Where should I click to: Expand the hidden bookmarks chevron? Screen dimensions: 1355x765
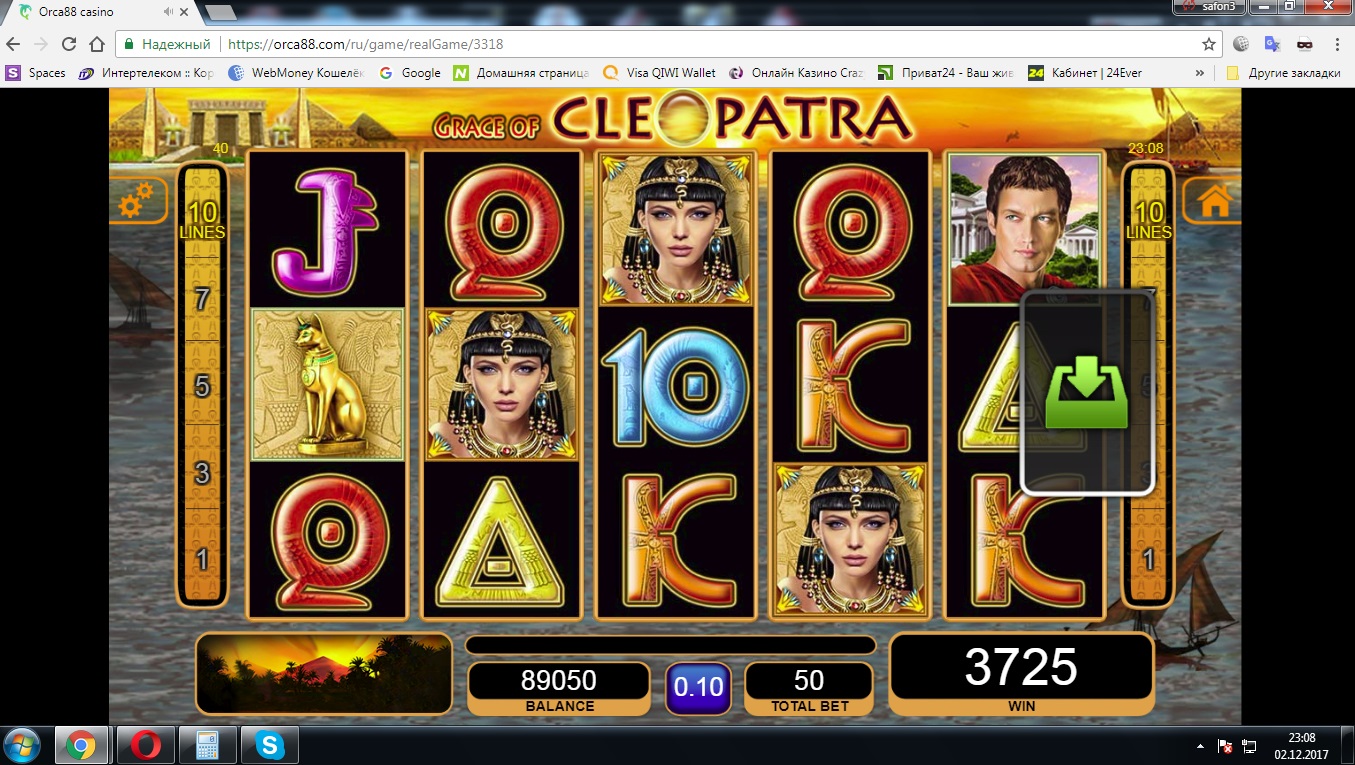[1200, 73]
